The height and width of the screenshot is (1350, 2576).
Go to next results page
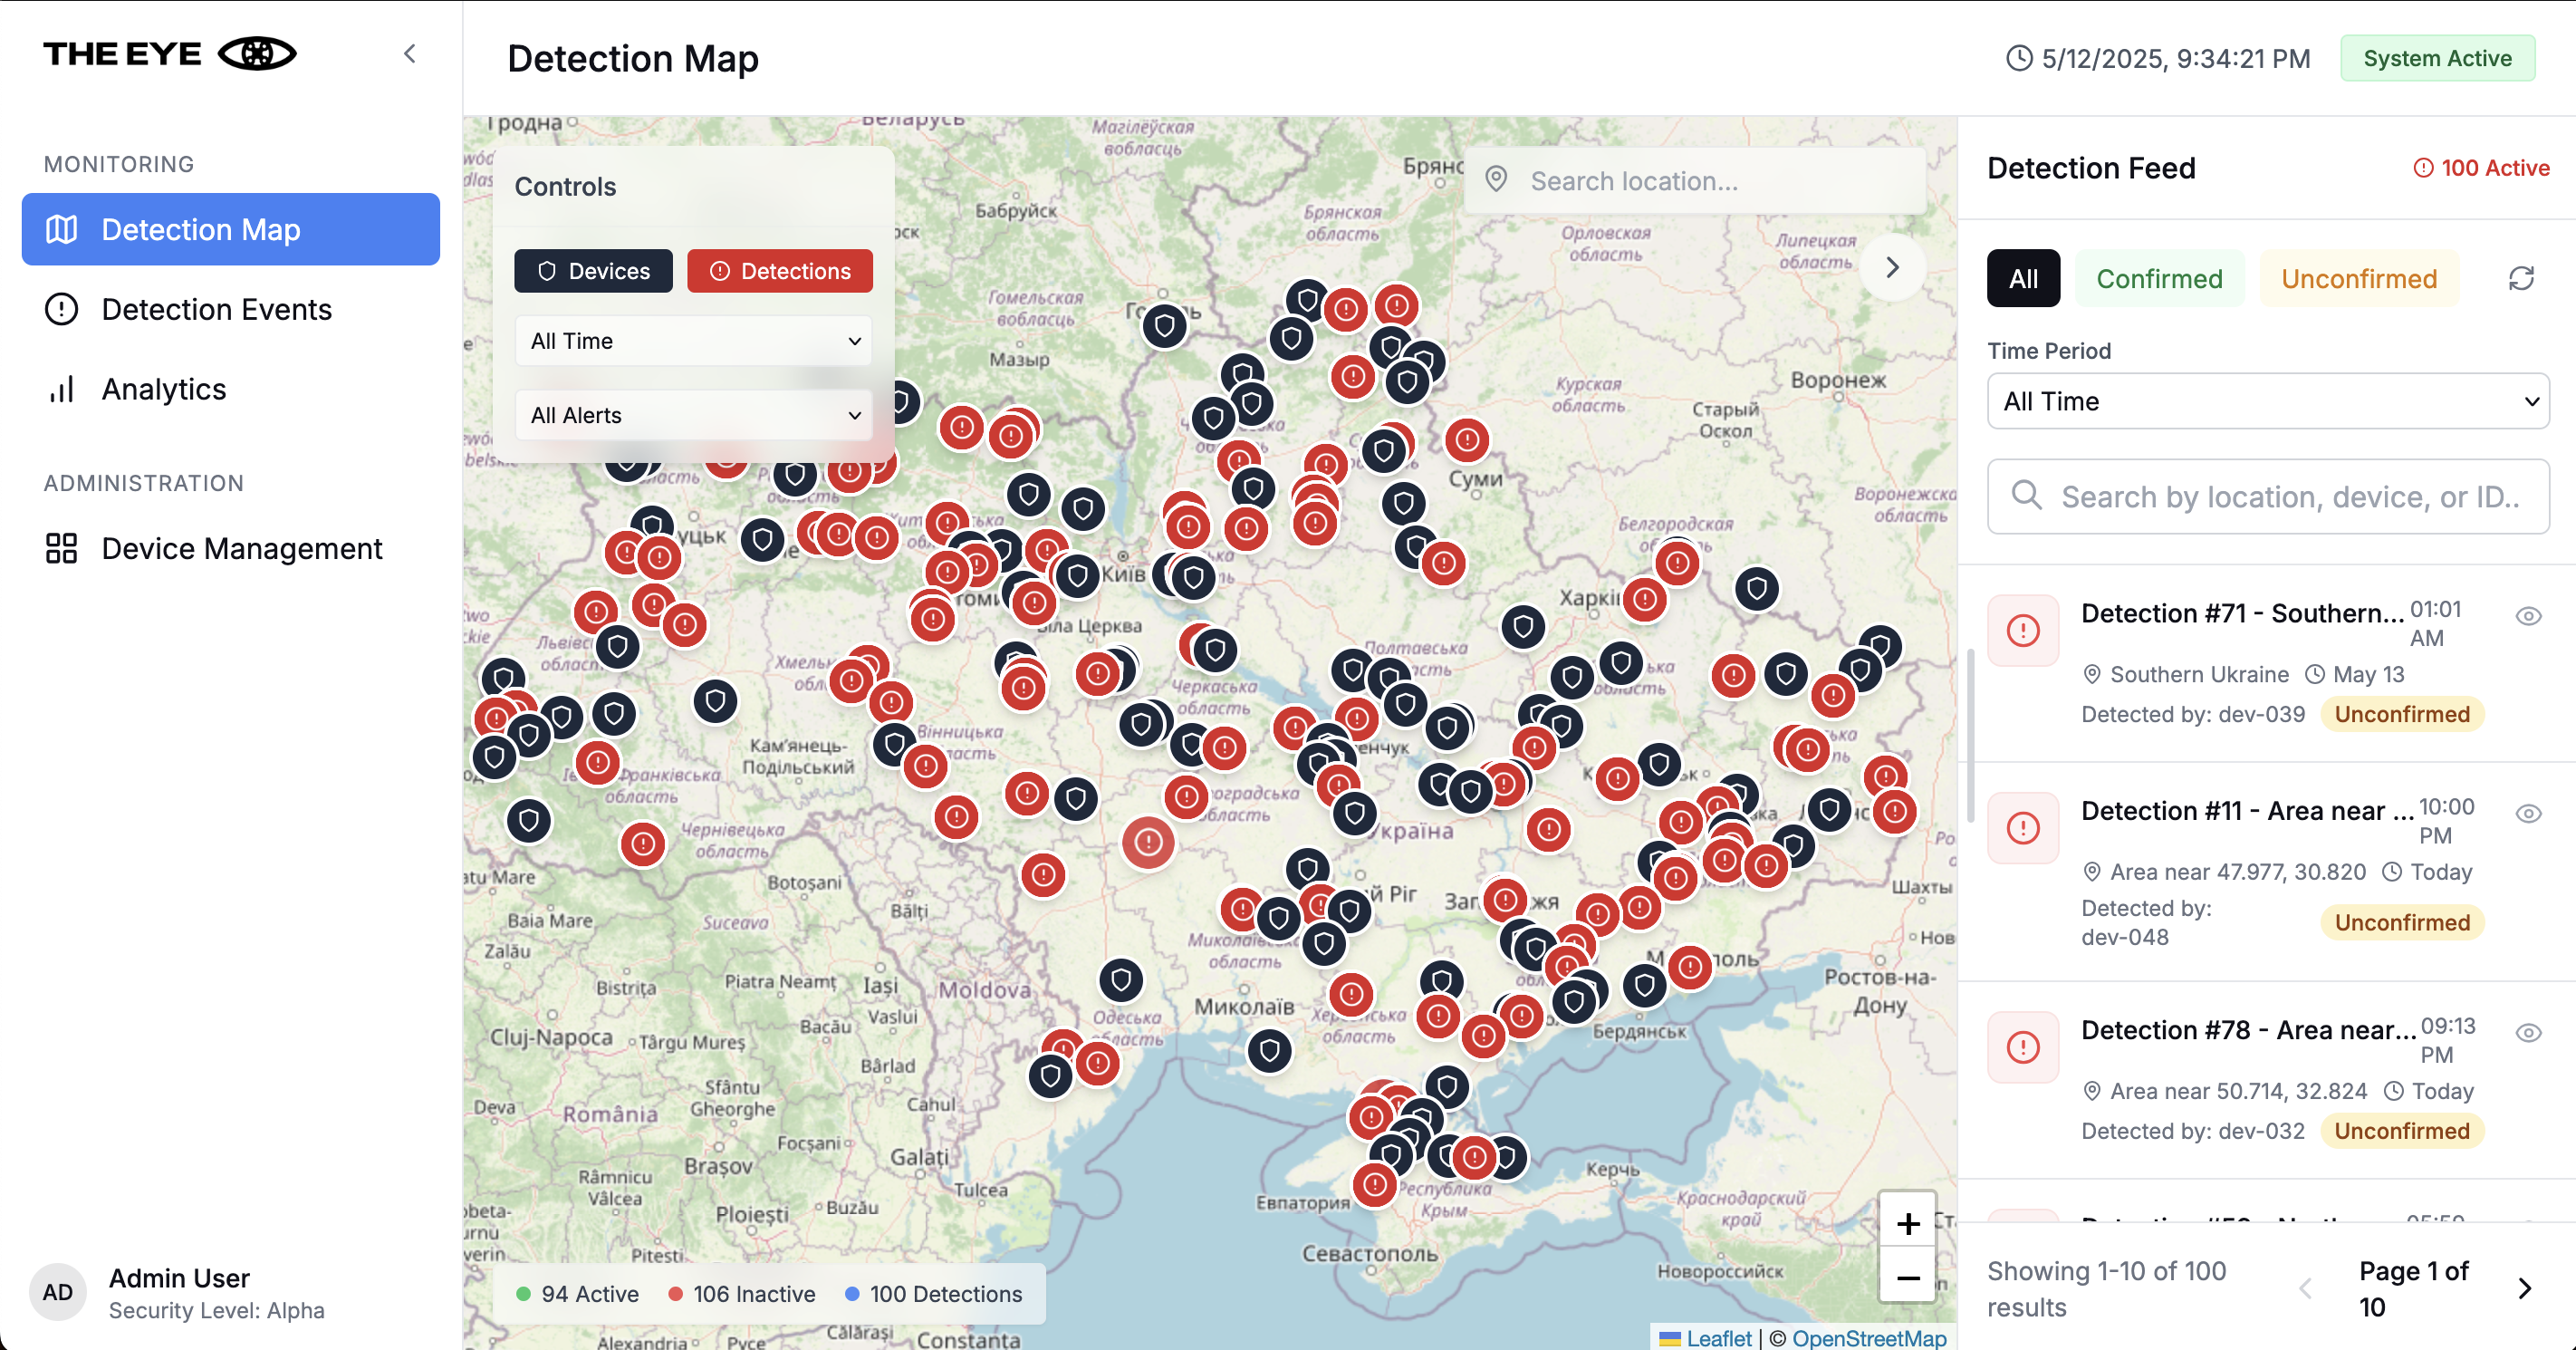coord(2524,1288)
